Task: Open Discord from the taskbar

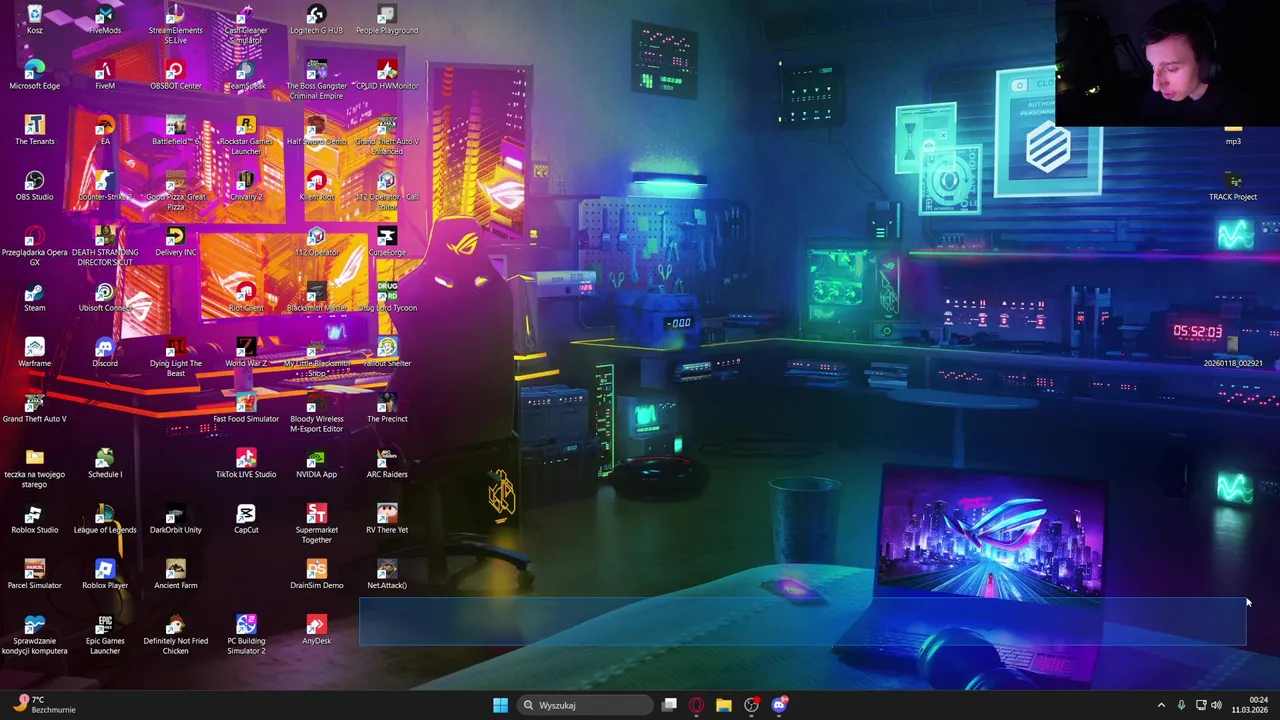Action: (x=779, y=705)
